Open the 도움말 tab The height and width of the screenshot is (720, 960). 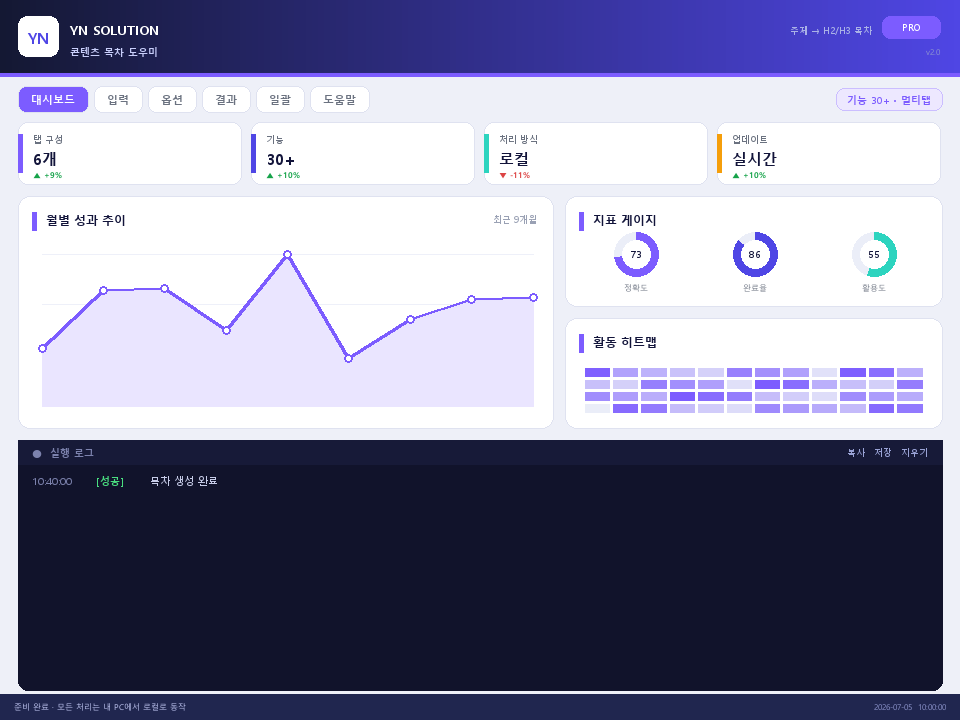(340, 99)
